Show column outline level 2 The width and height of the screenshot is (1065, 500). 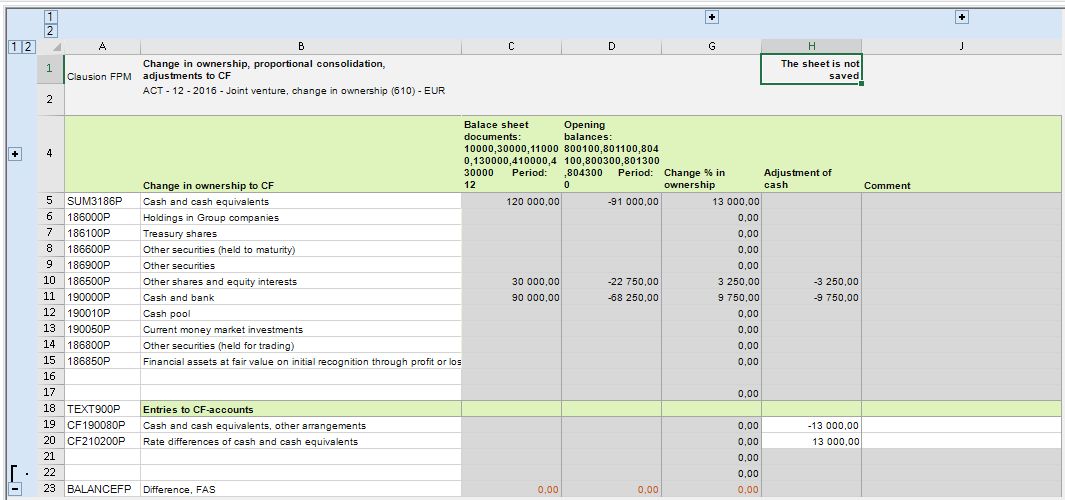tap(52, 31)
